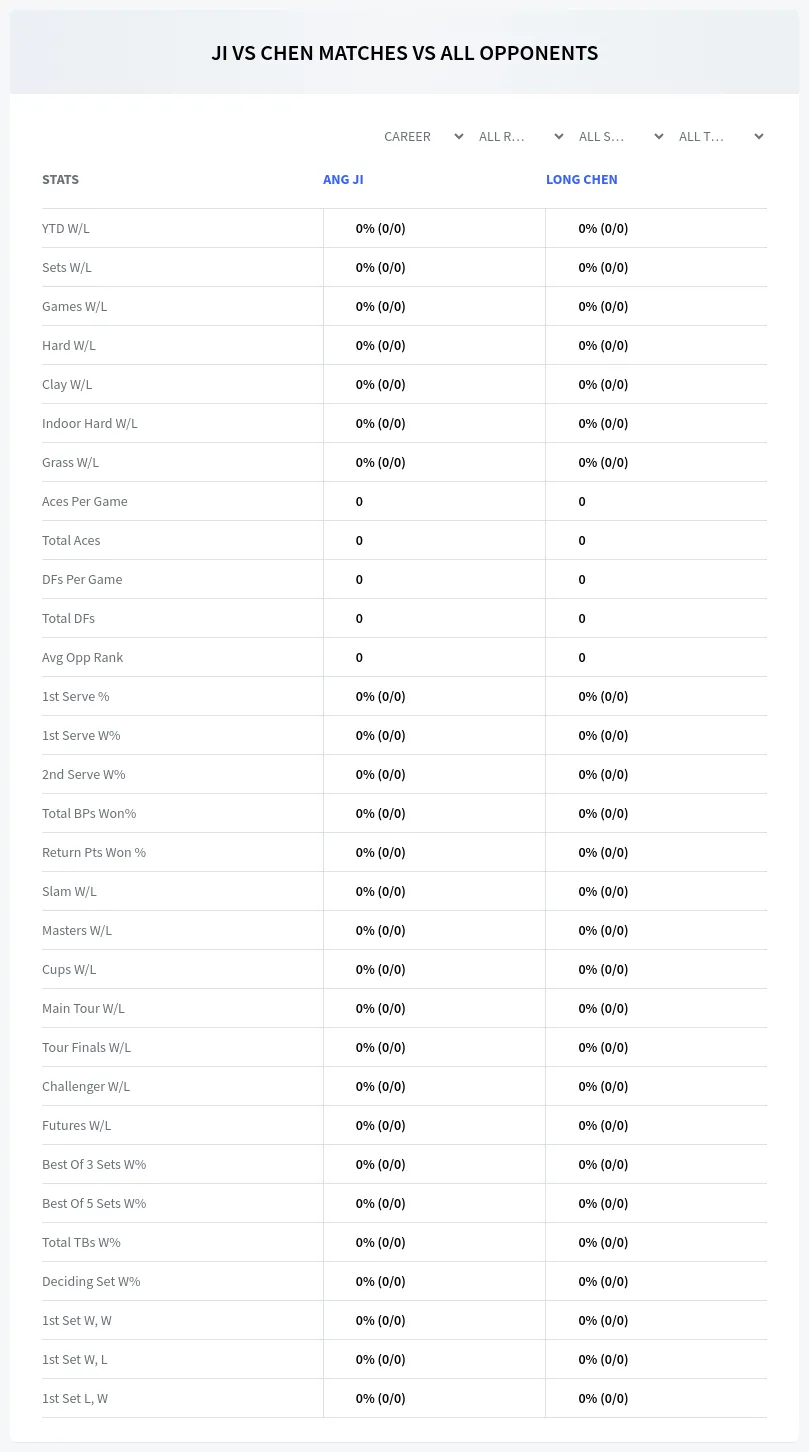Click the chevron arrow beside ALL R...

[x=559, y=136]
